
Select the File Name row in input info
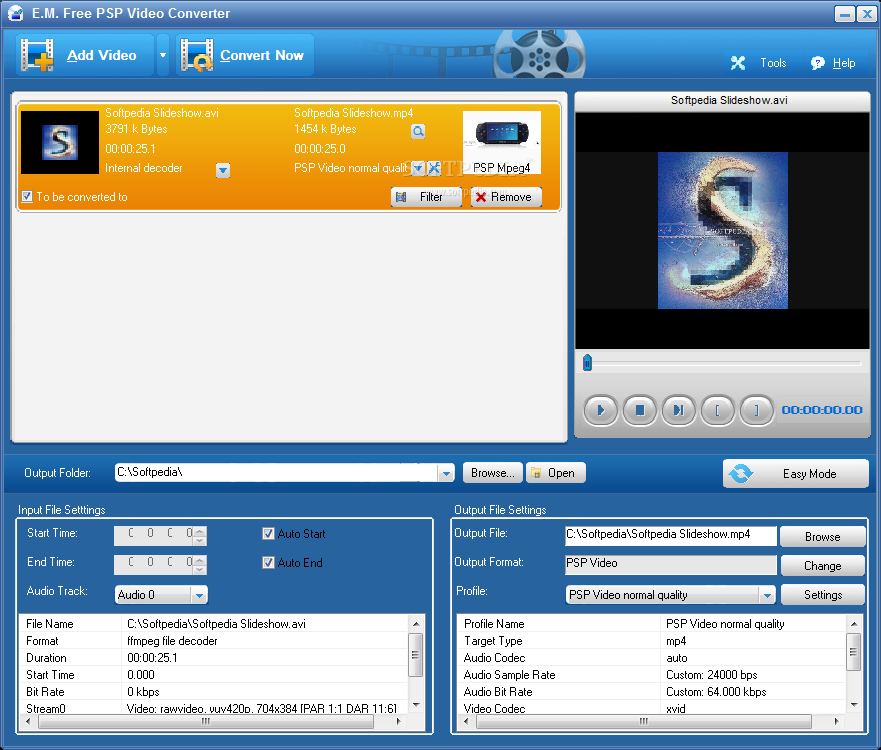214,624
